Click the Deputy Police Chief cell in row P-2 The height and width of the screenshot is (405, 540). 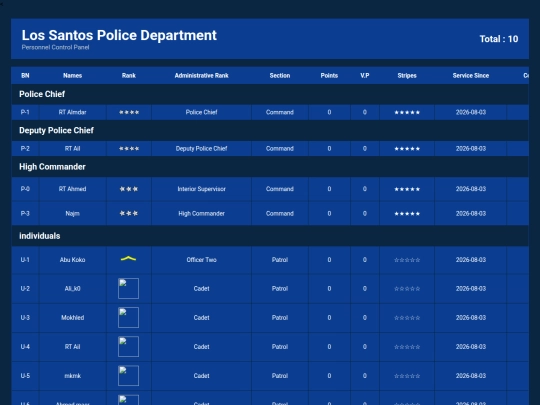click(x=201, y=149)
